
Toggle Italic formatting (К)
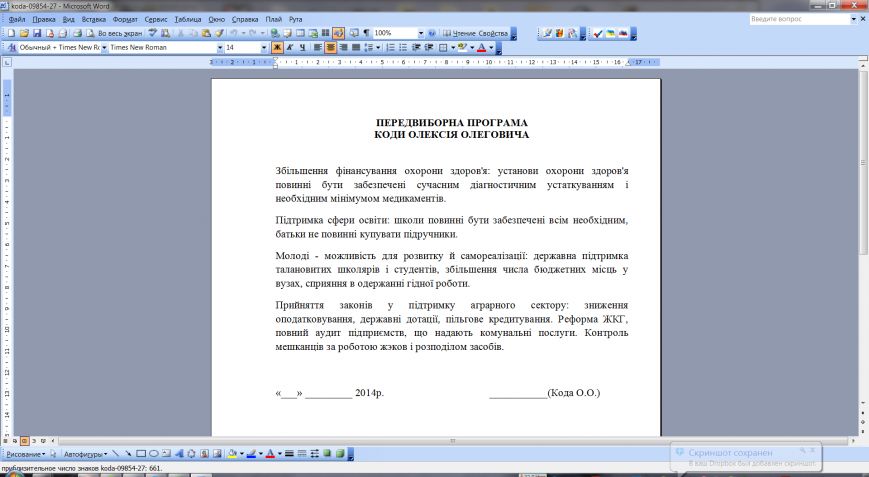[289, 48]
